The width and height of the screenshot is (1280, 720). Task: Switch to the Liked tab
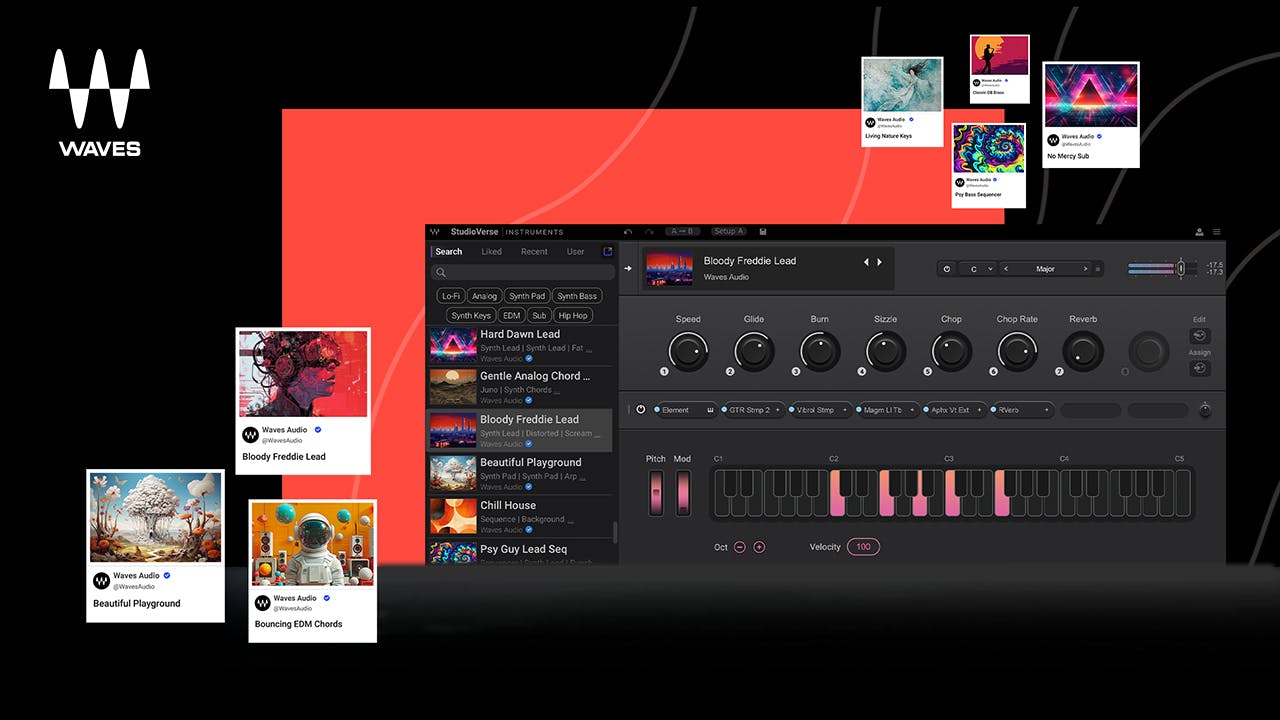tap(491, 251)
